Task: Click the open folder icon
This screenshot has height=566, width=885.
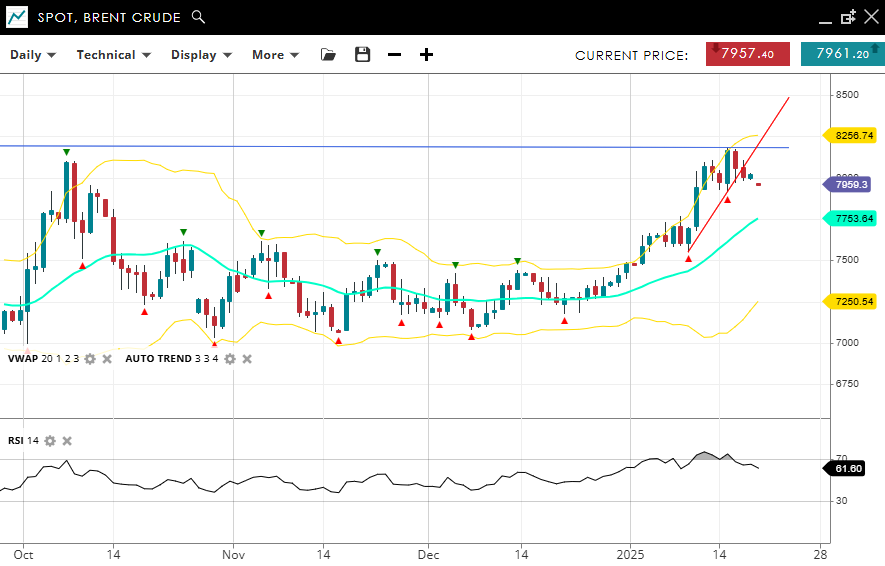Action: (328, 55)
